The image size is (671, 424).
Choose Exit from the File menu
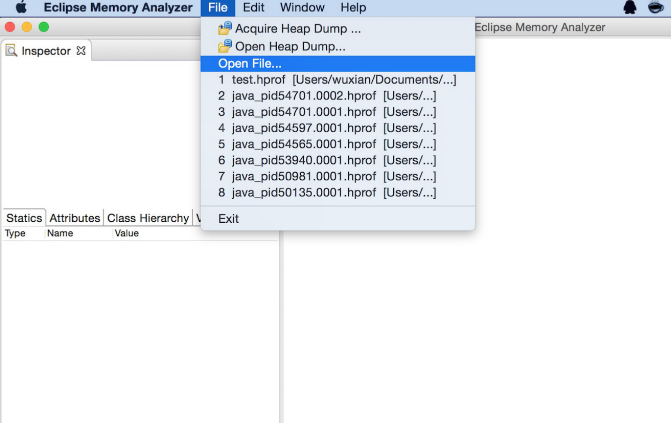click(338, 219)
